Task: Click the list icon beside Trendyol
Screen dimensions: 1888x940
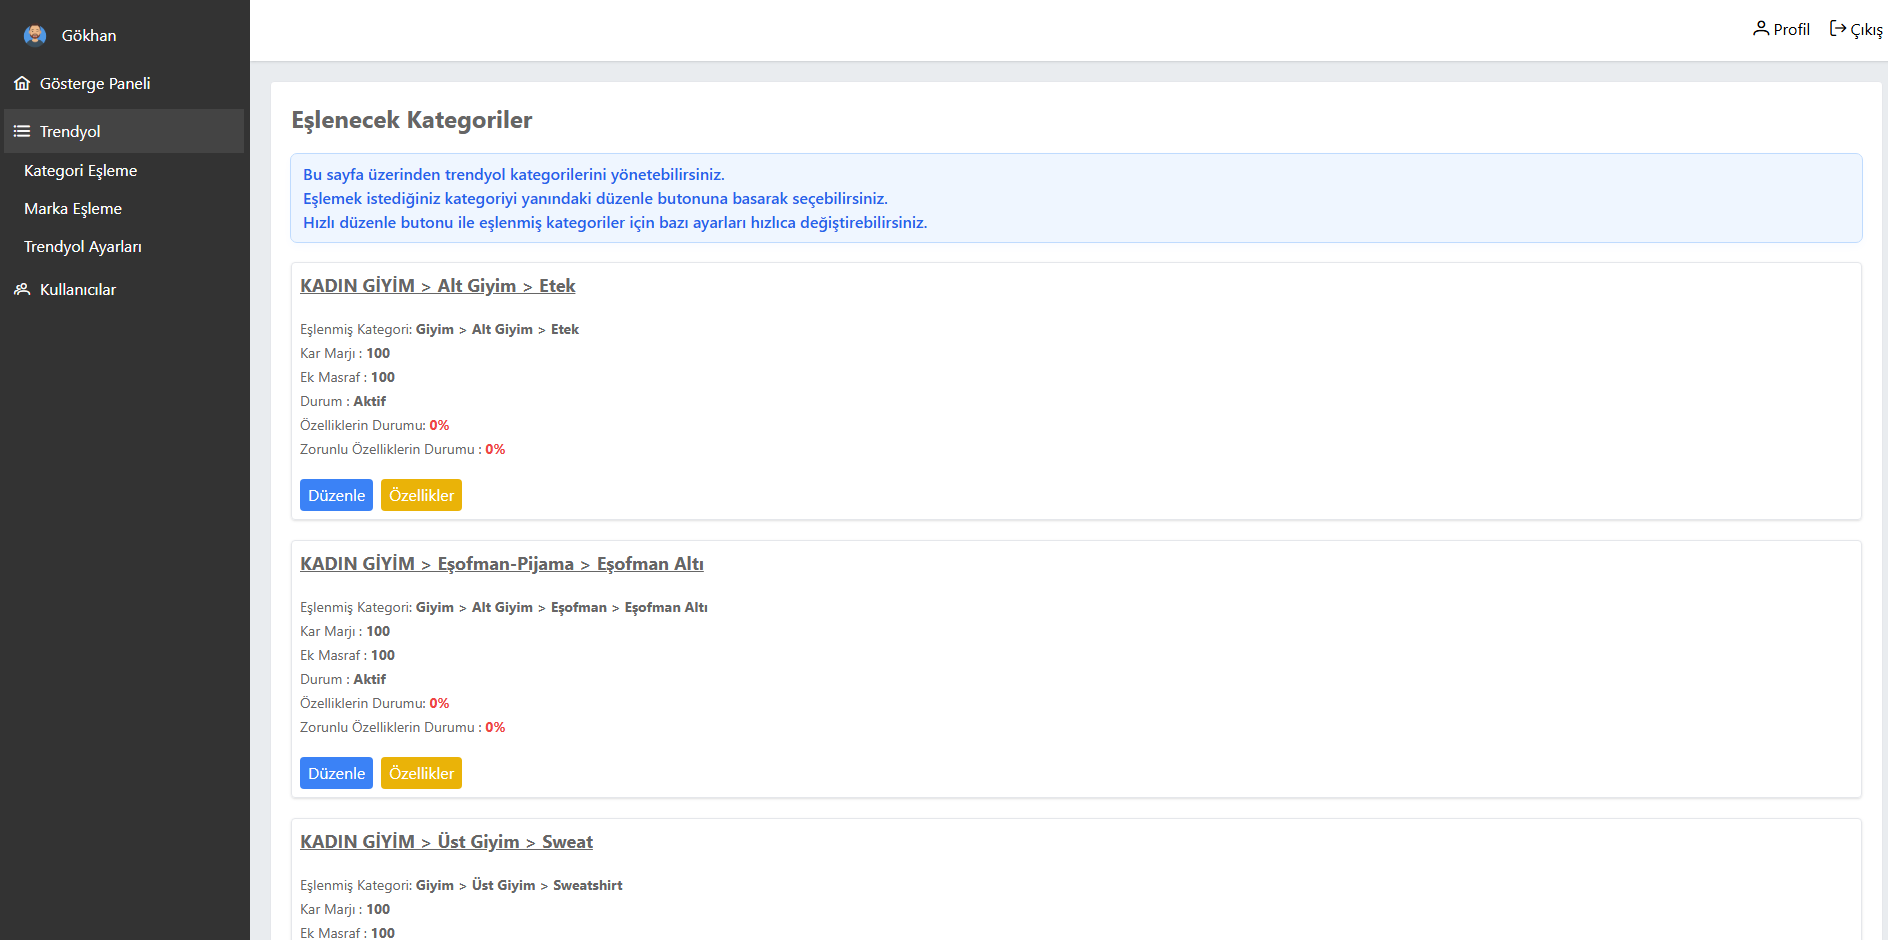Action: point(22,132)
